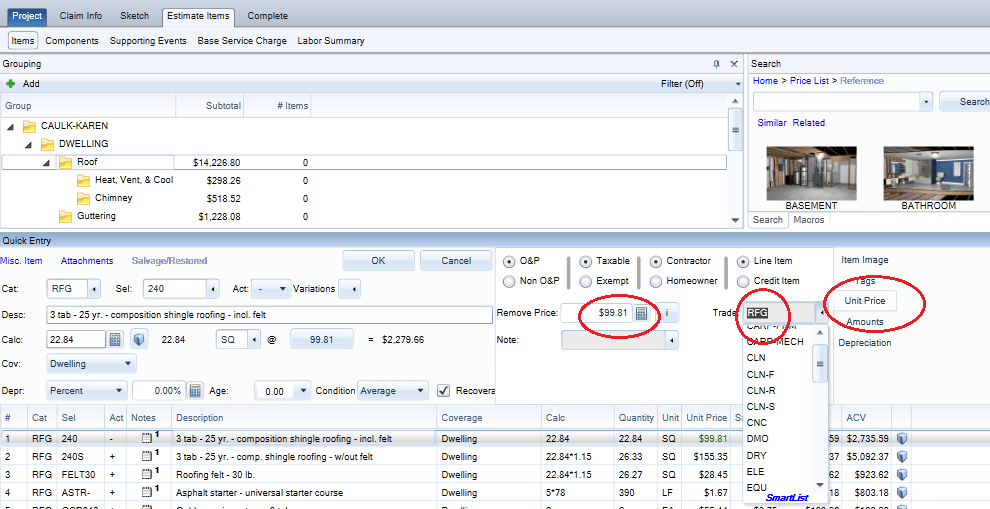Viewport: 990px width, 509px height.
Task: Open the note icon for Roofing felt row
Action: (x=146, y=474)
